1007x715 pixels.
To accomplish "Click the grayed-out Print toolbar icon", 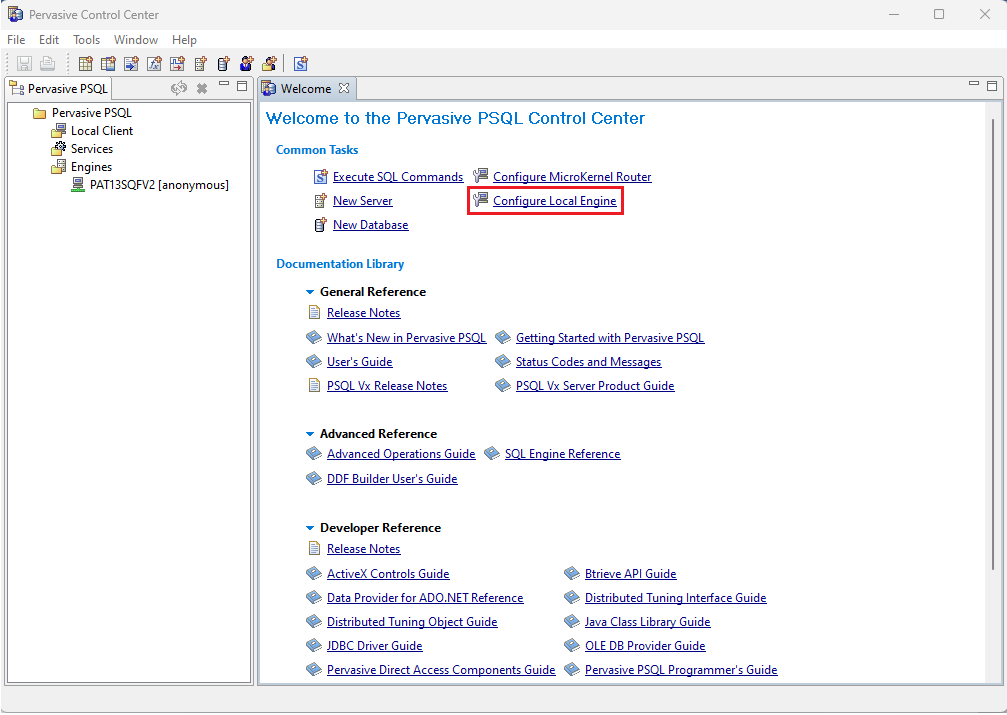I will pyautogui.click(x=47, y=64).
